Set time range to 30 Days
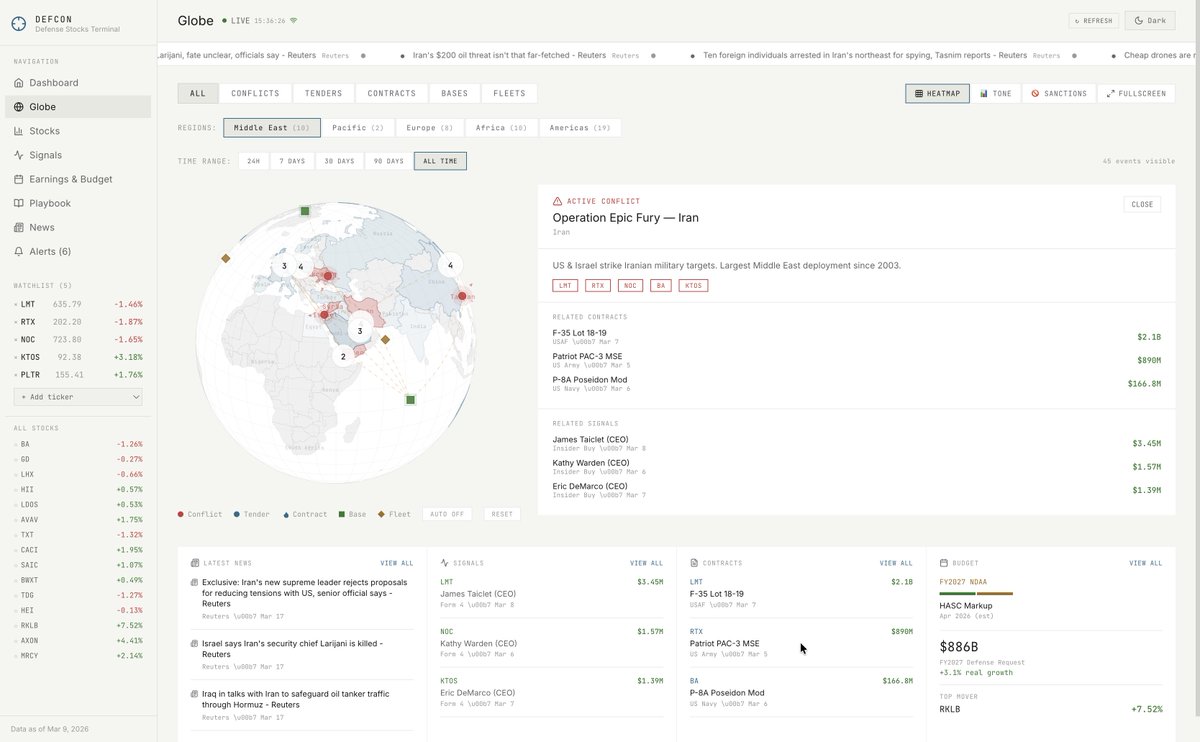The width and height of the screenshot is (1200, 742). coord(339,161)
